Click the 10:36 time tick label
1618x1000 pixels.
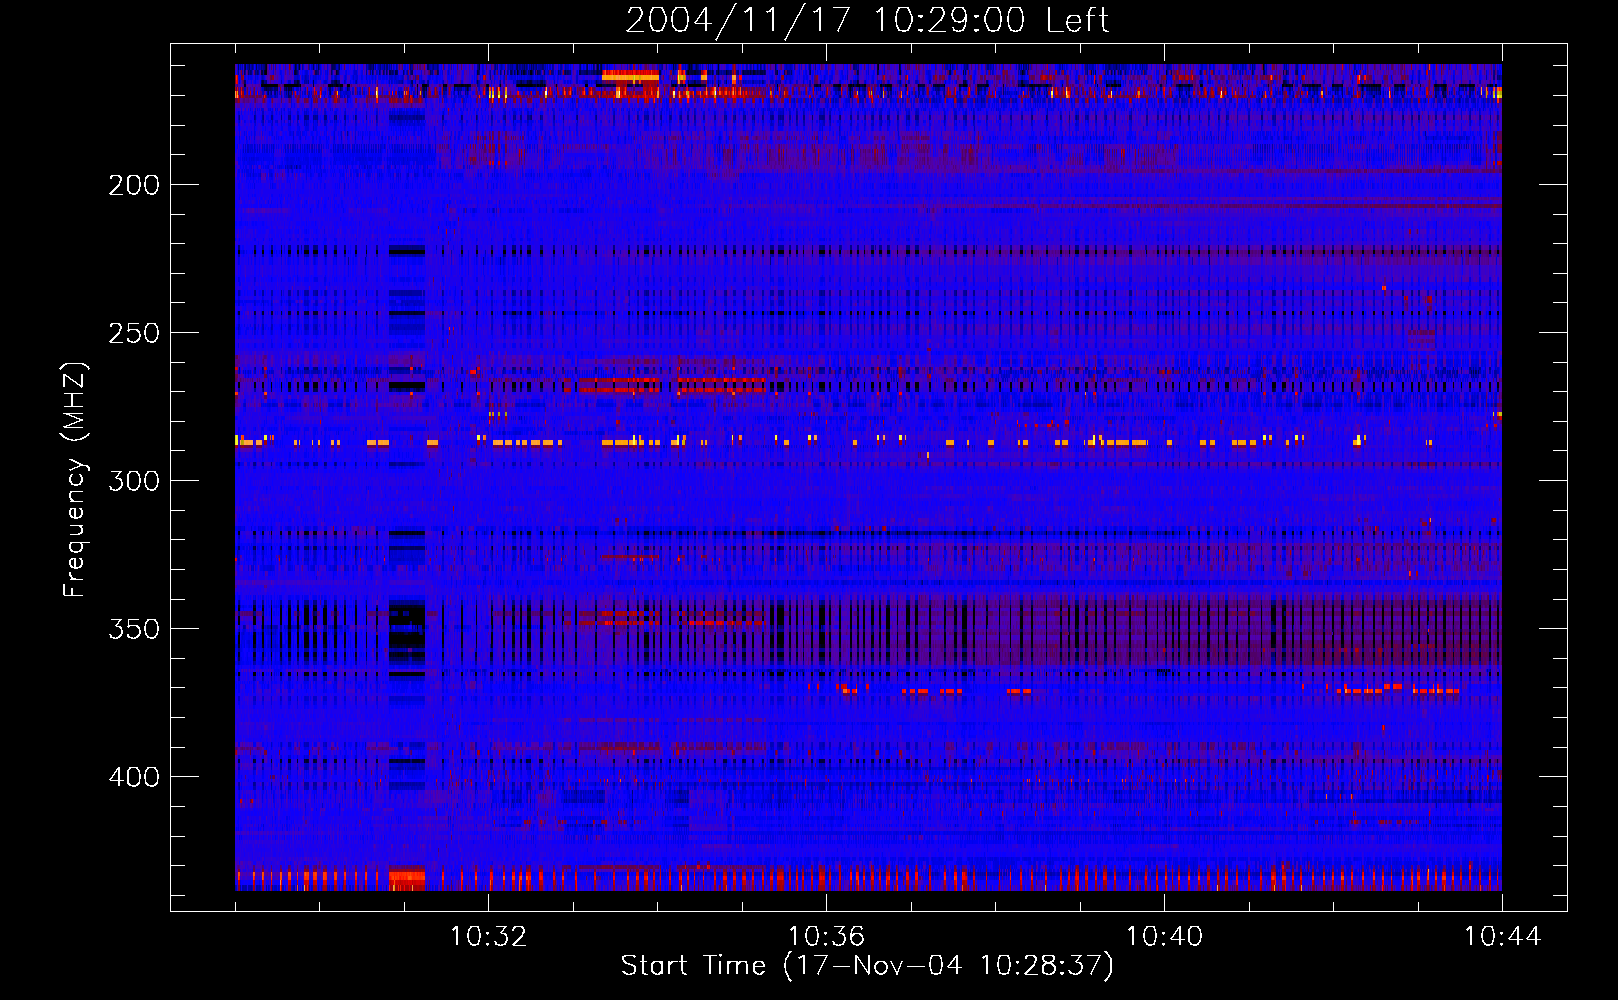(826, 936)
